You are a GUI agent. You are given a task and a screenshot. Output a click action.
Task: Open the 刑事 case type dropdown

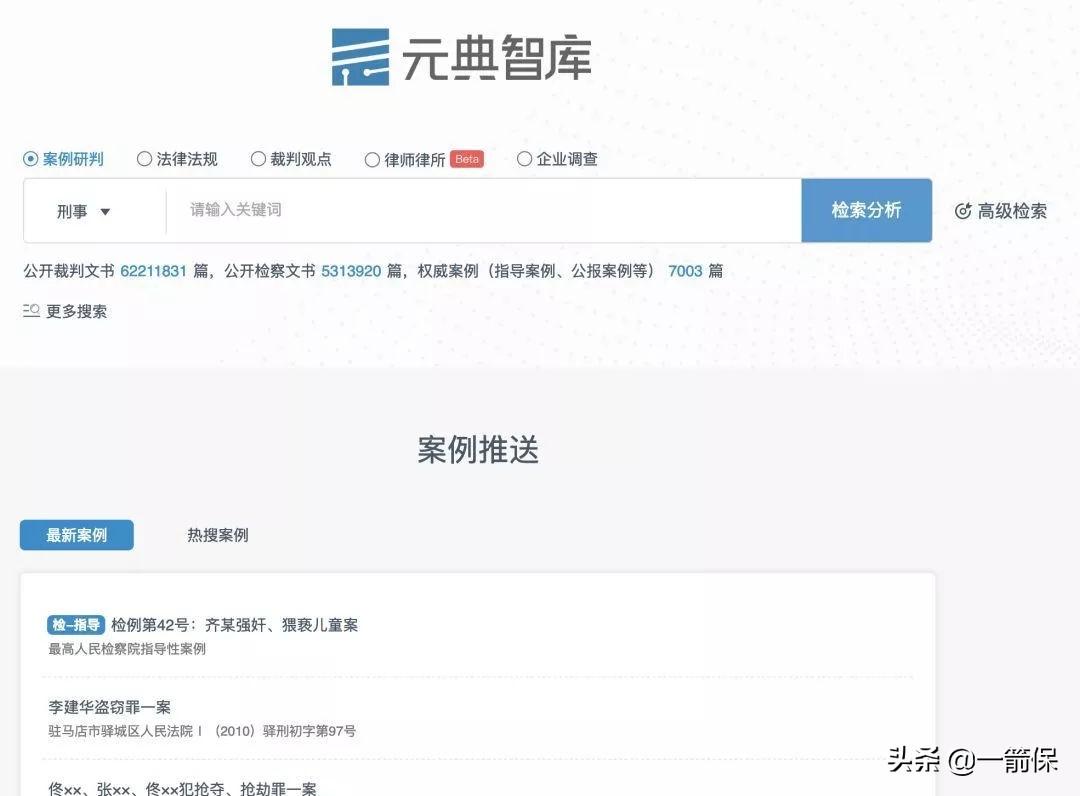[84, 211]
